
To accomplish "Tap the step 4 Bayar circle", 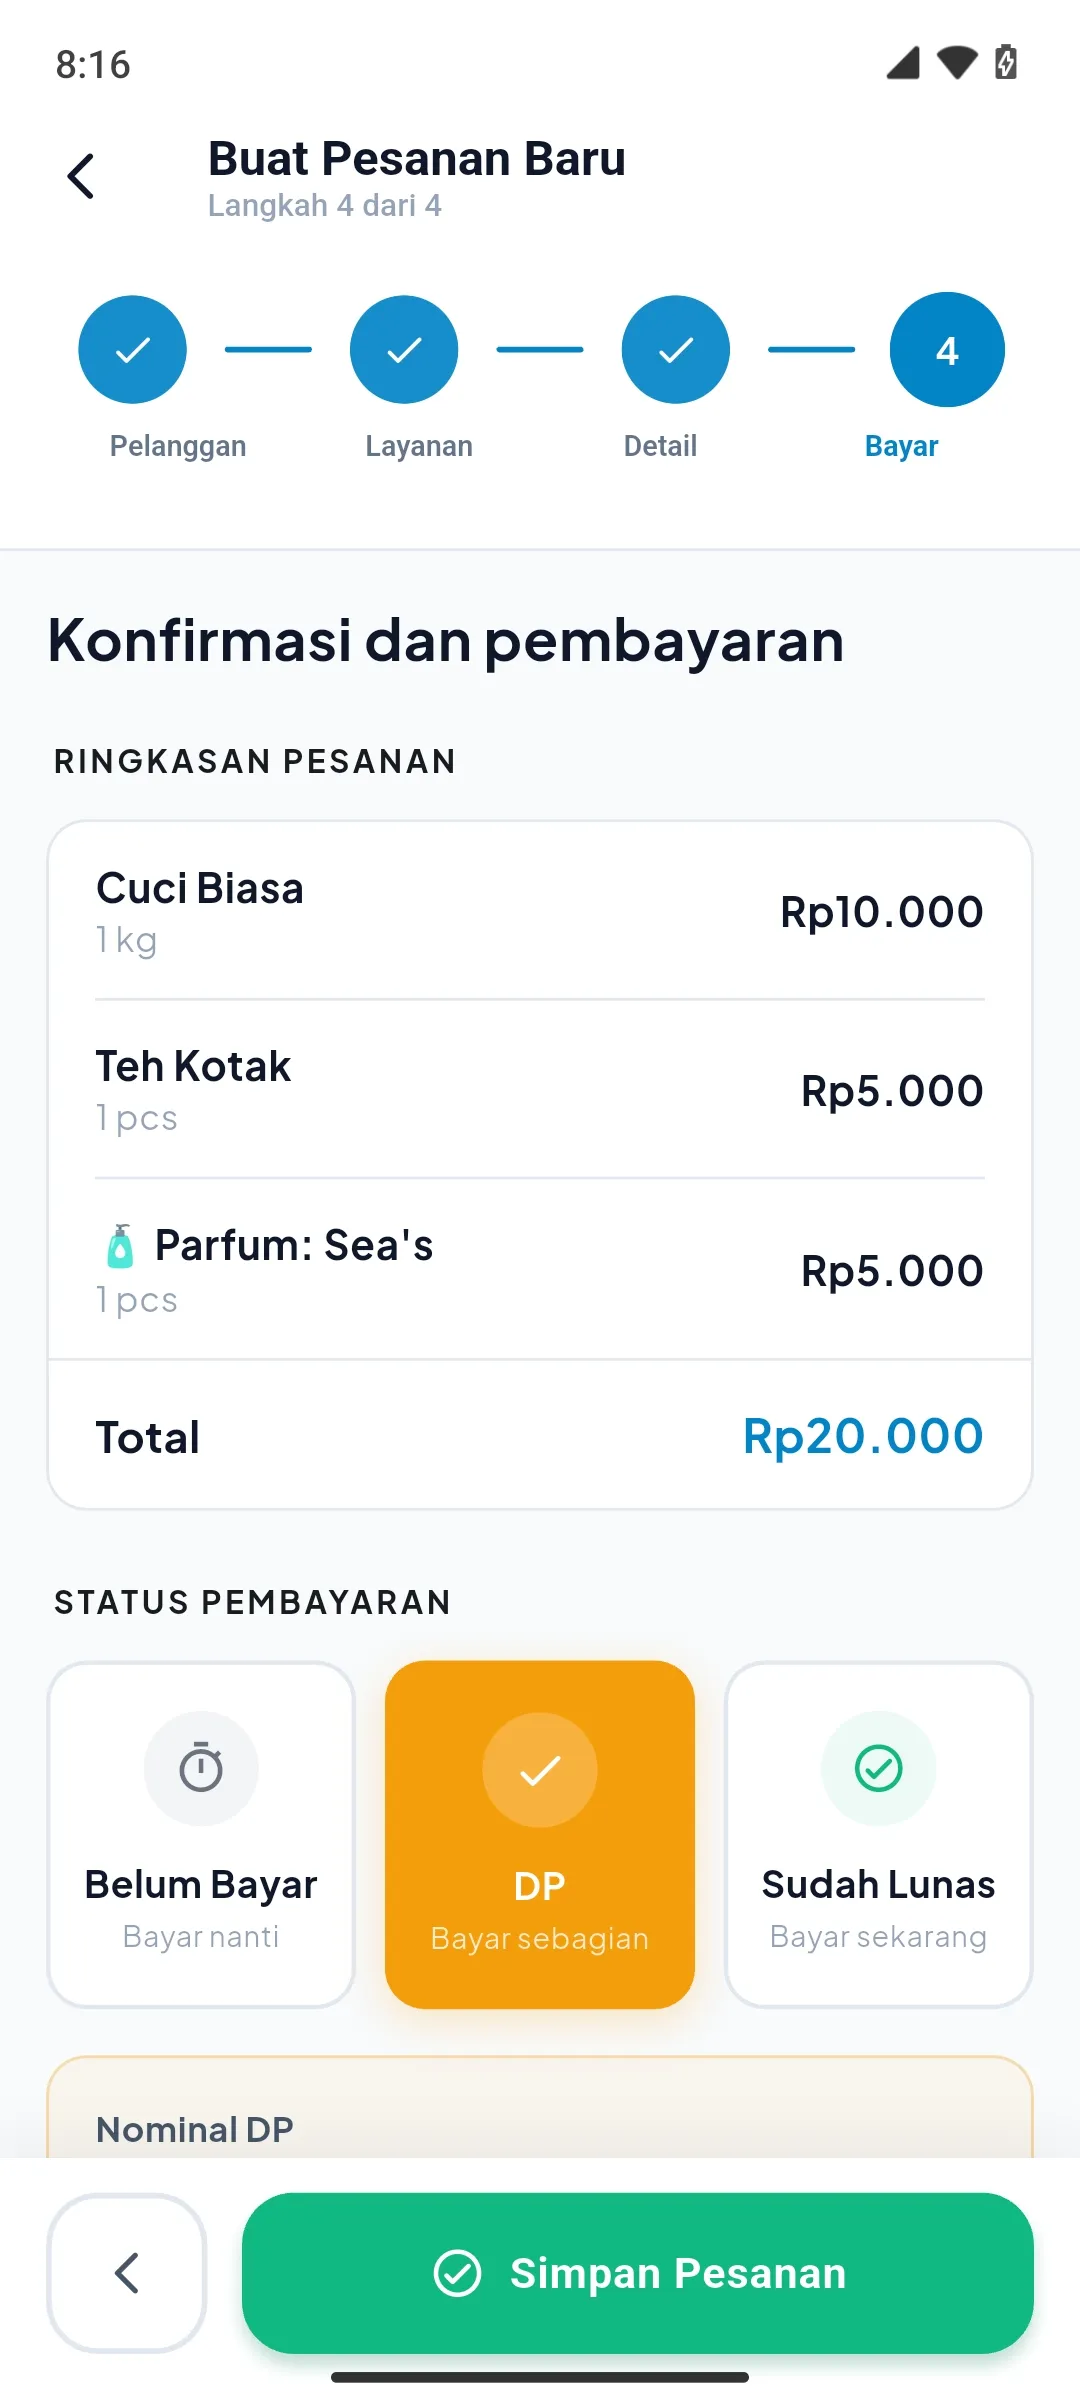I will coord(947,350).
